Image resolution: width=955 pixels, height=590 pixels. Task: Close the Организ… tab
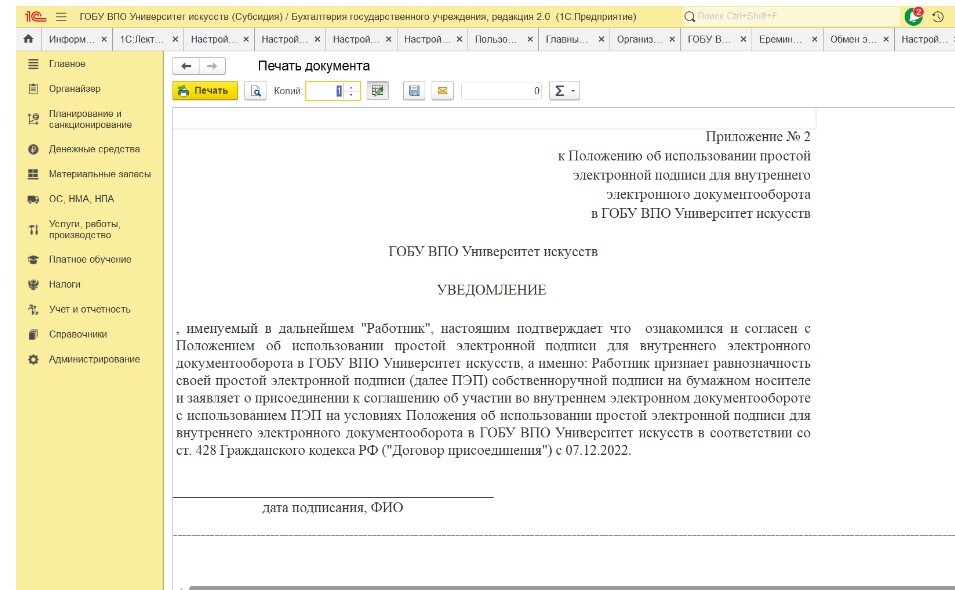(672, 39)
